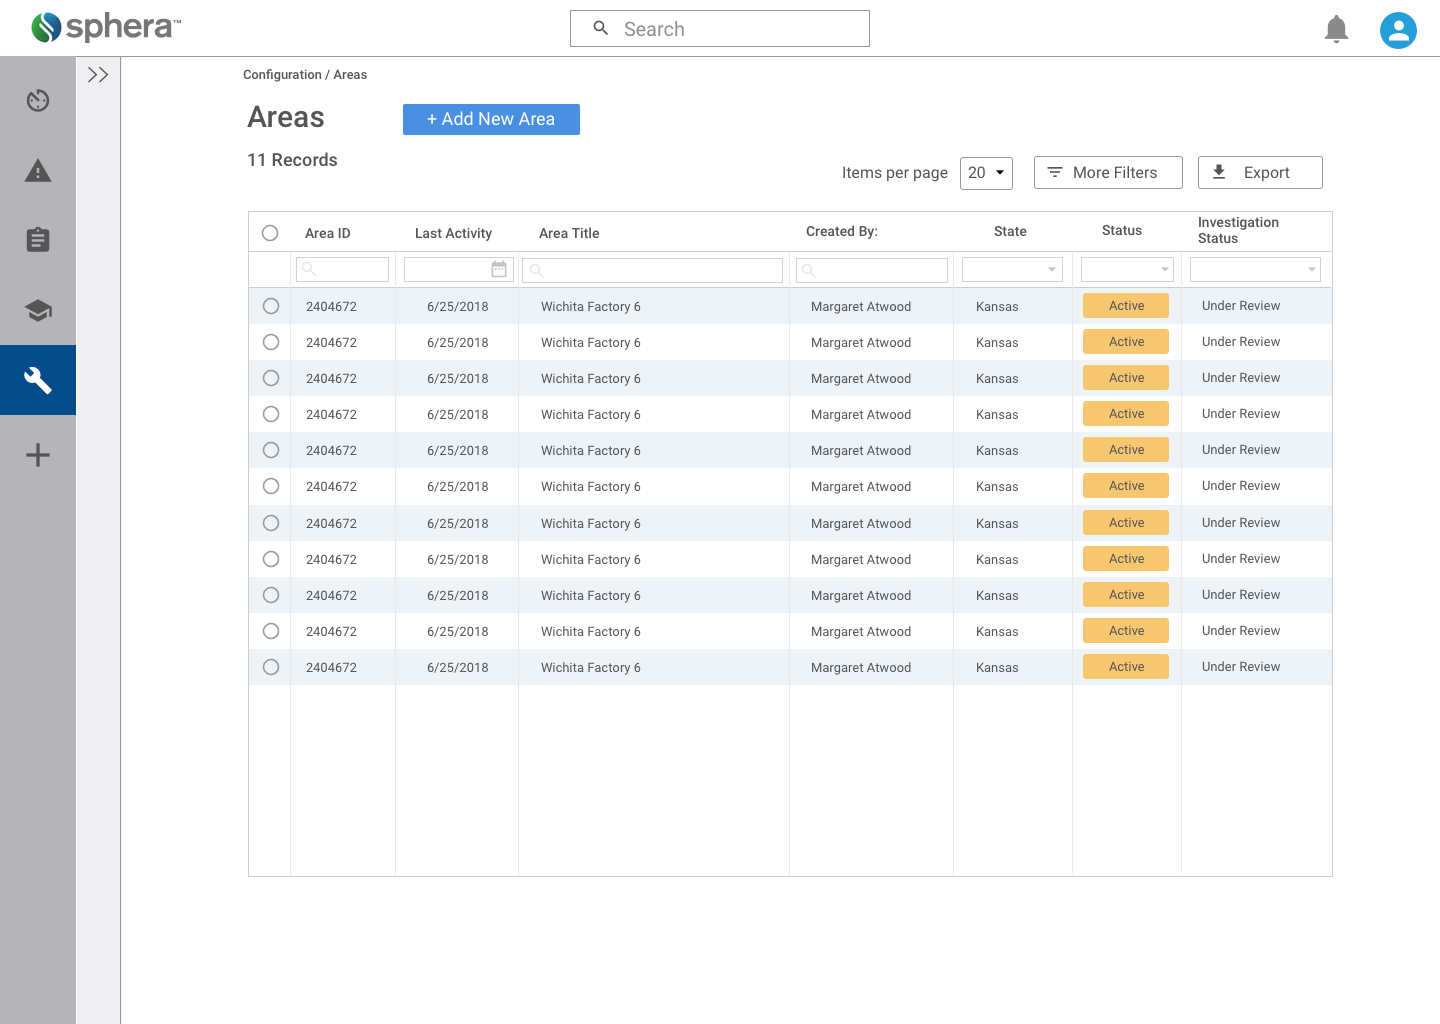
Task: Open the warning triangle sidebar icon
Action: pyautogui.click(x=38, y=171)
